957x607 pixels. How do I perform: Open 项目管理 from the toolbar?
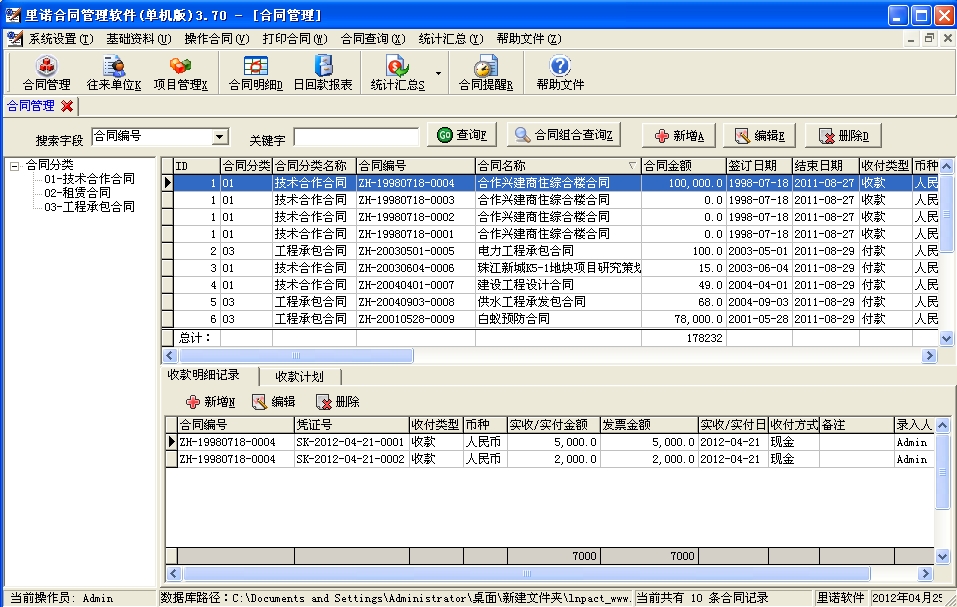click(181, 72)
